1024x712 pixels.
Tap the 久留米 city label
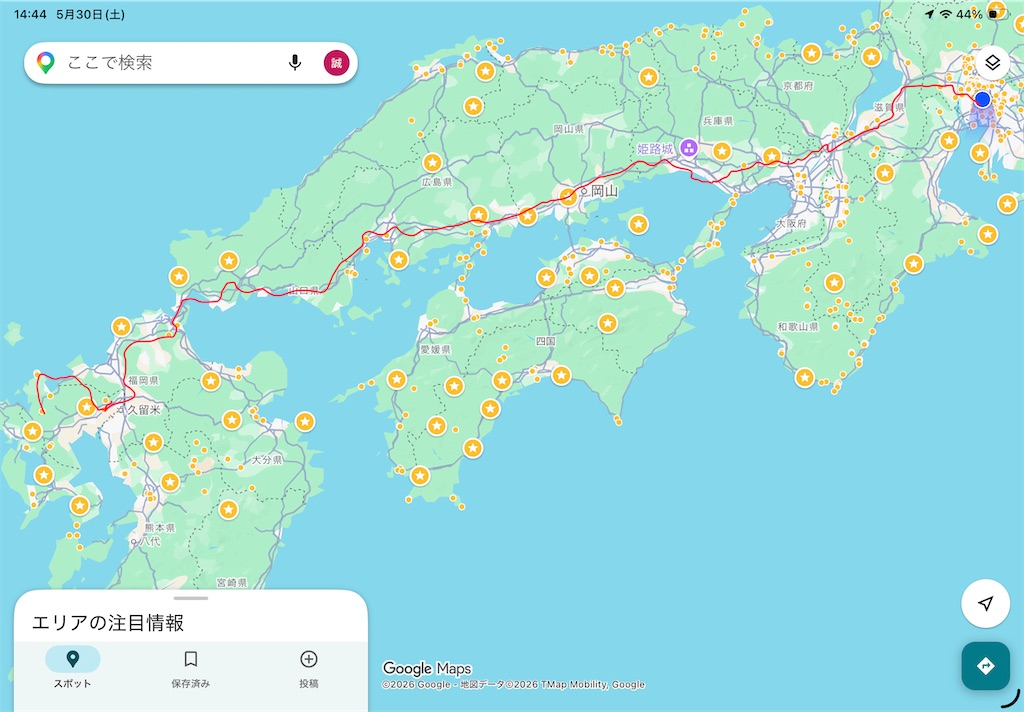coord(144,410)
